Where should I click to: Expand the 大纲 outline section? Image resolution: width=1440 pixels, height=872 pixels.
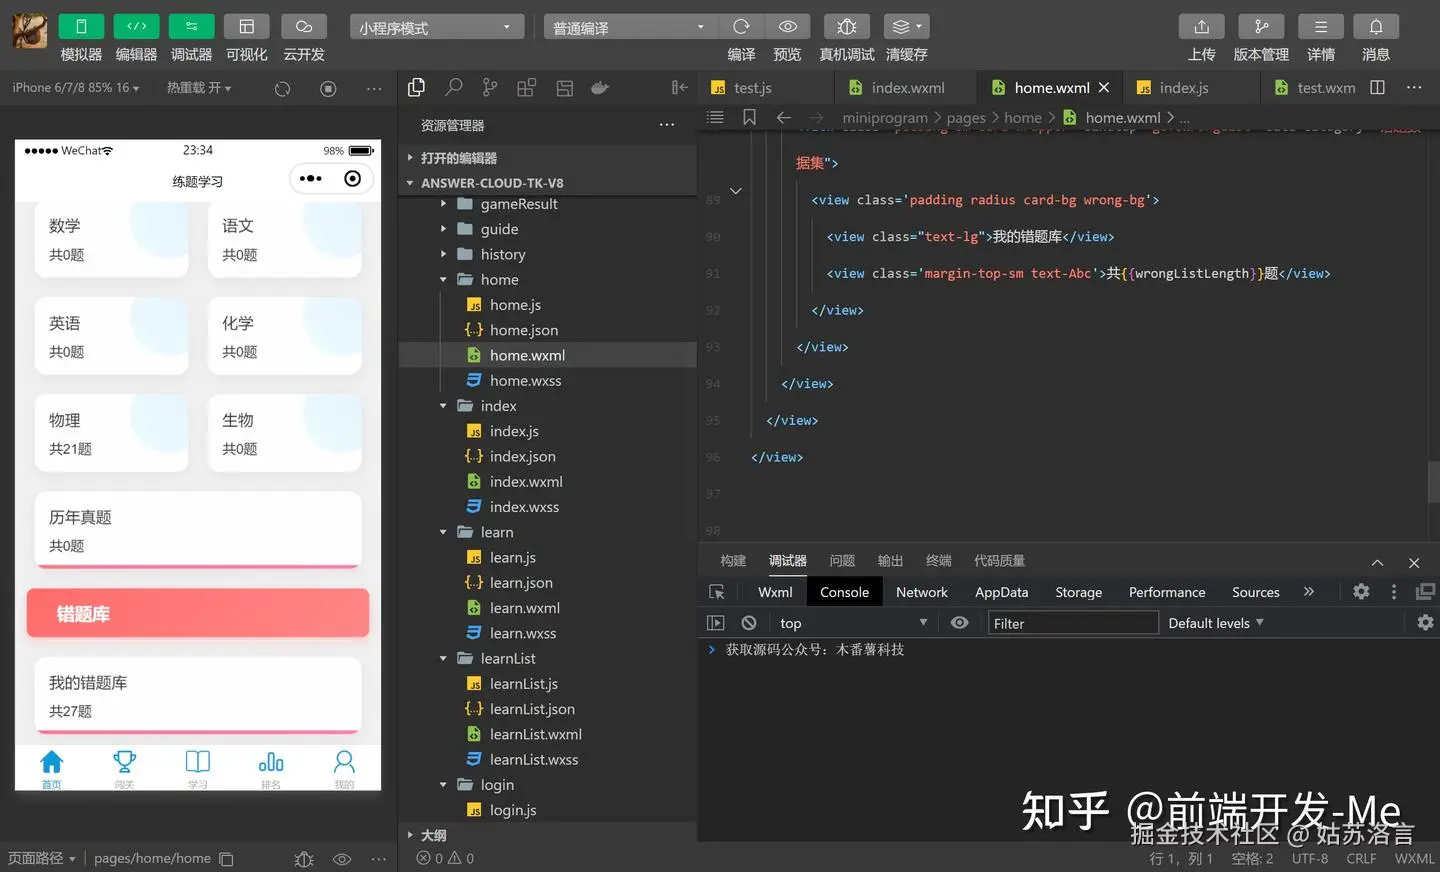pos(547,835)
